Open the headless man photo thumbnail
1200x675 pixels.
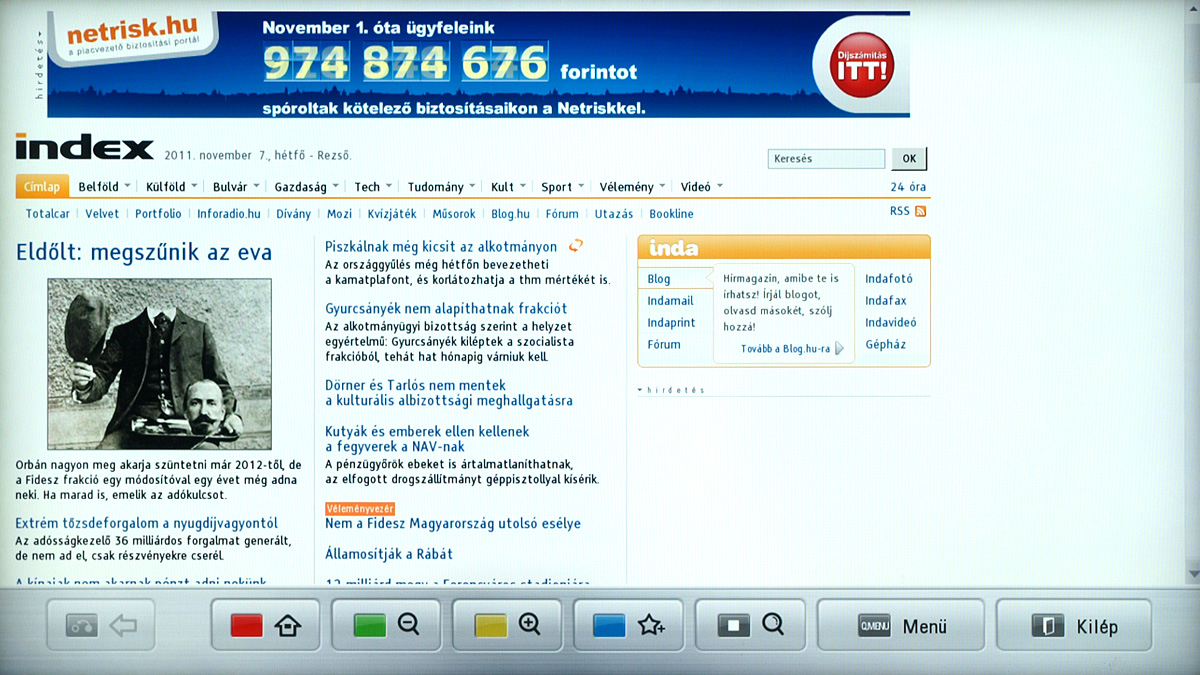(159, 364)
